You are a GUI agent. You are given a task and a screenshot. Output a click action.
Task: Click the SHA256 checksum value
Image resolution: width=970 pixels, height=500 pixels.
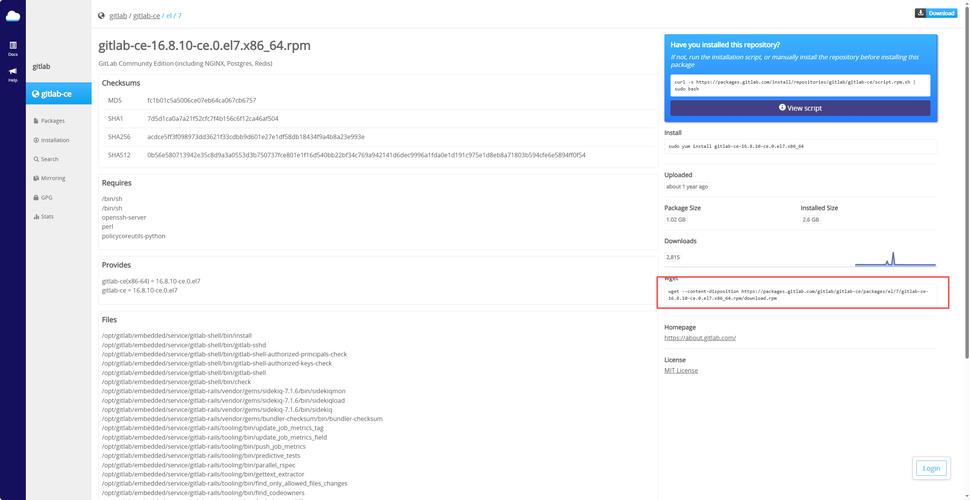[x=256, y=137]
